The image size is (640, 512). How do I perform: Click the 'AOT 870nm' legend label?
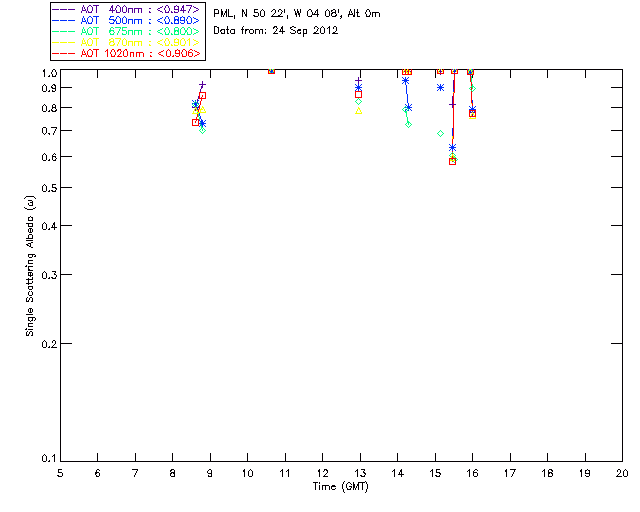coord(111,42)
